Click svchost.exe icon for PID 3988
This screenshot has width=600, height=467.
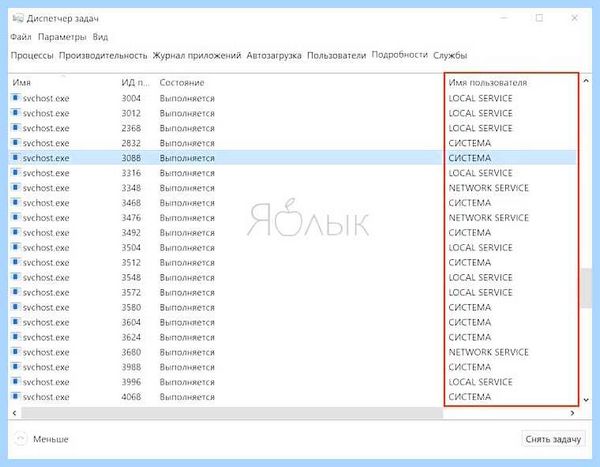click(x=15, y=366)
